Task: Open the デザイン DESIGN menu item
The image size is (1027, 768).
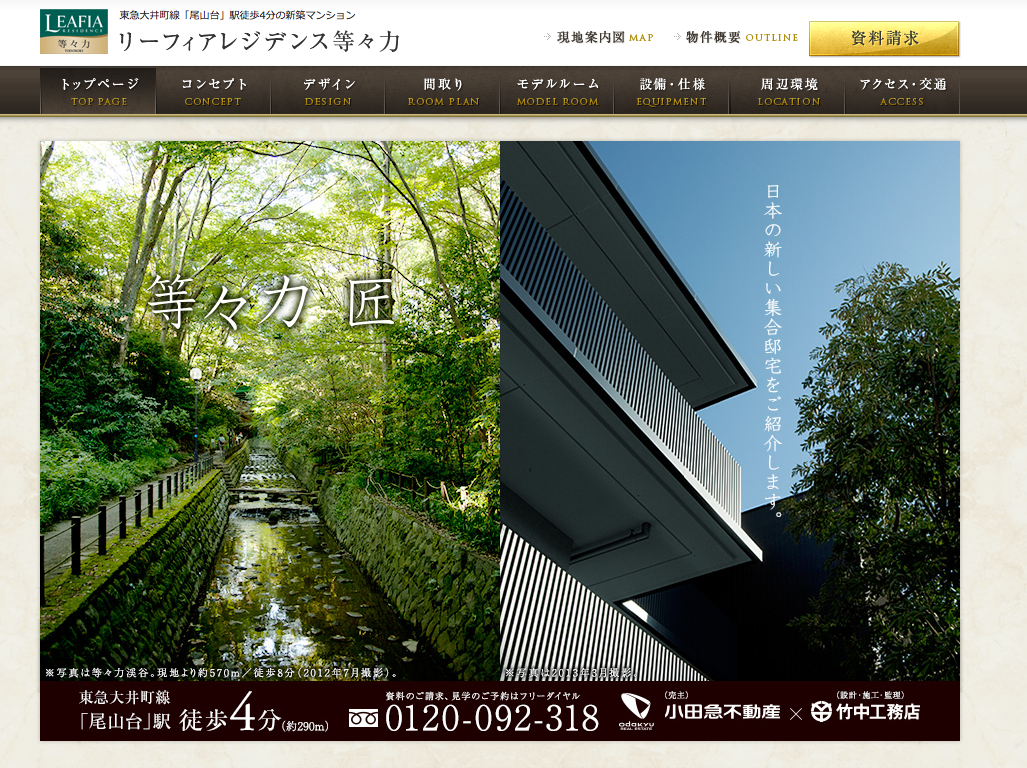Action: point(328,91)
